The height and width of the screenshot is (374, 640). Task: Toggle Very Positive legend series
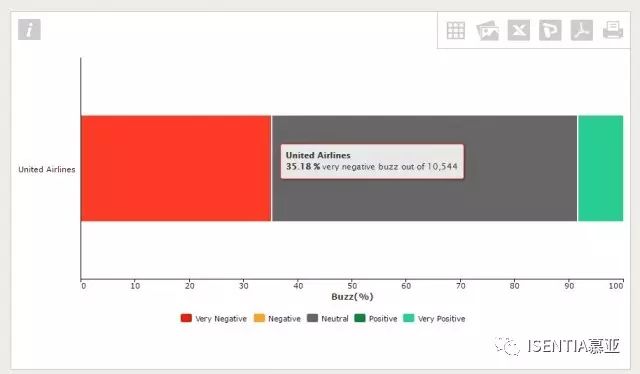434,318
